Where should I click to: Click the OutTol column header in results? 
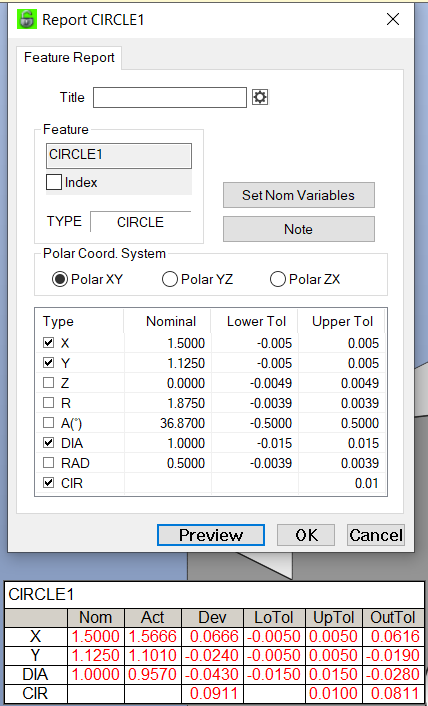click(393, 617)
